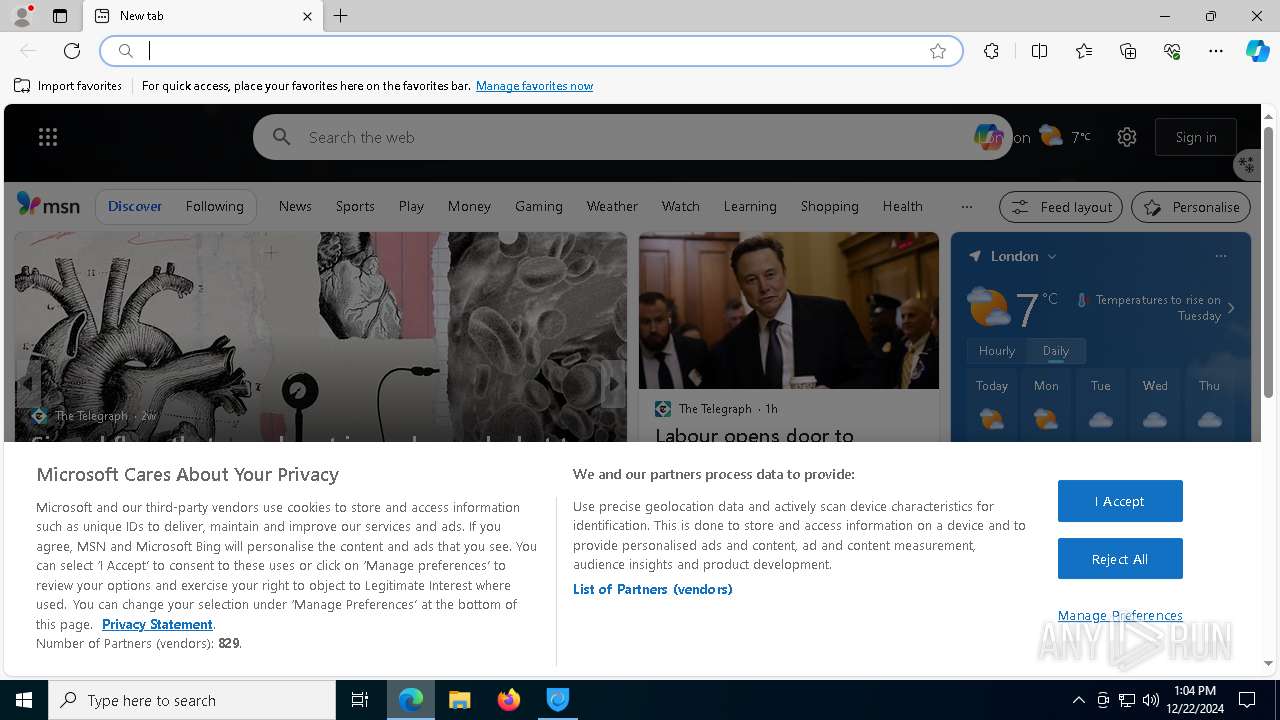Image resolution: width=1280 pixels, height=720 pixels.
Task: Open the Health category
Action: [x=902, y=206]
